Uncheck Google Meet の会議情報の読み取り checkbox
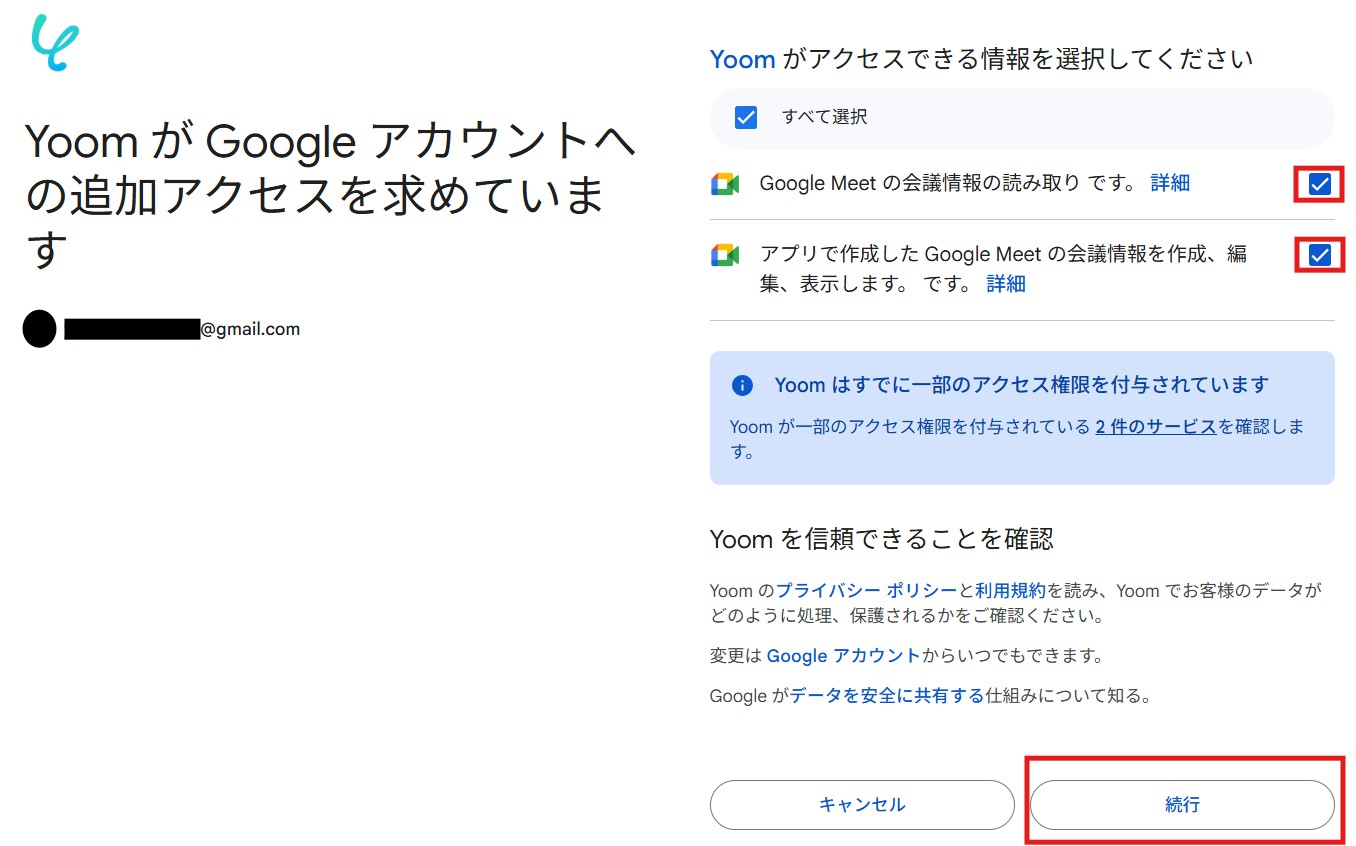Viewport: 1356px width, 846px height. point(1320,184)
